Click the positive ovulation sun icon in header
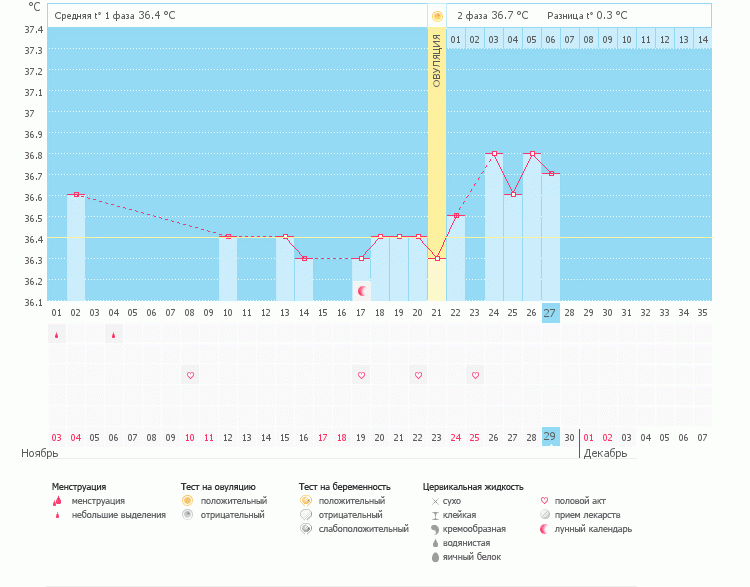The height and width of the screenshot is (587, 750). (436, 16)
